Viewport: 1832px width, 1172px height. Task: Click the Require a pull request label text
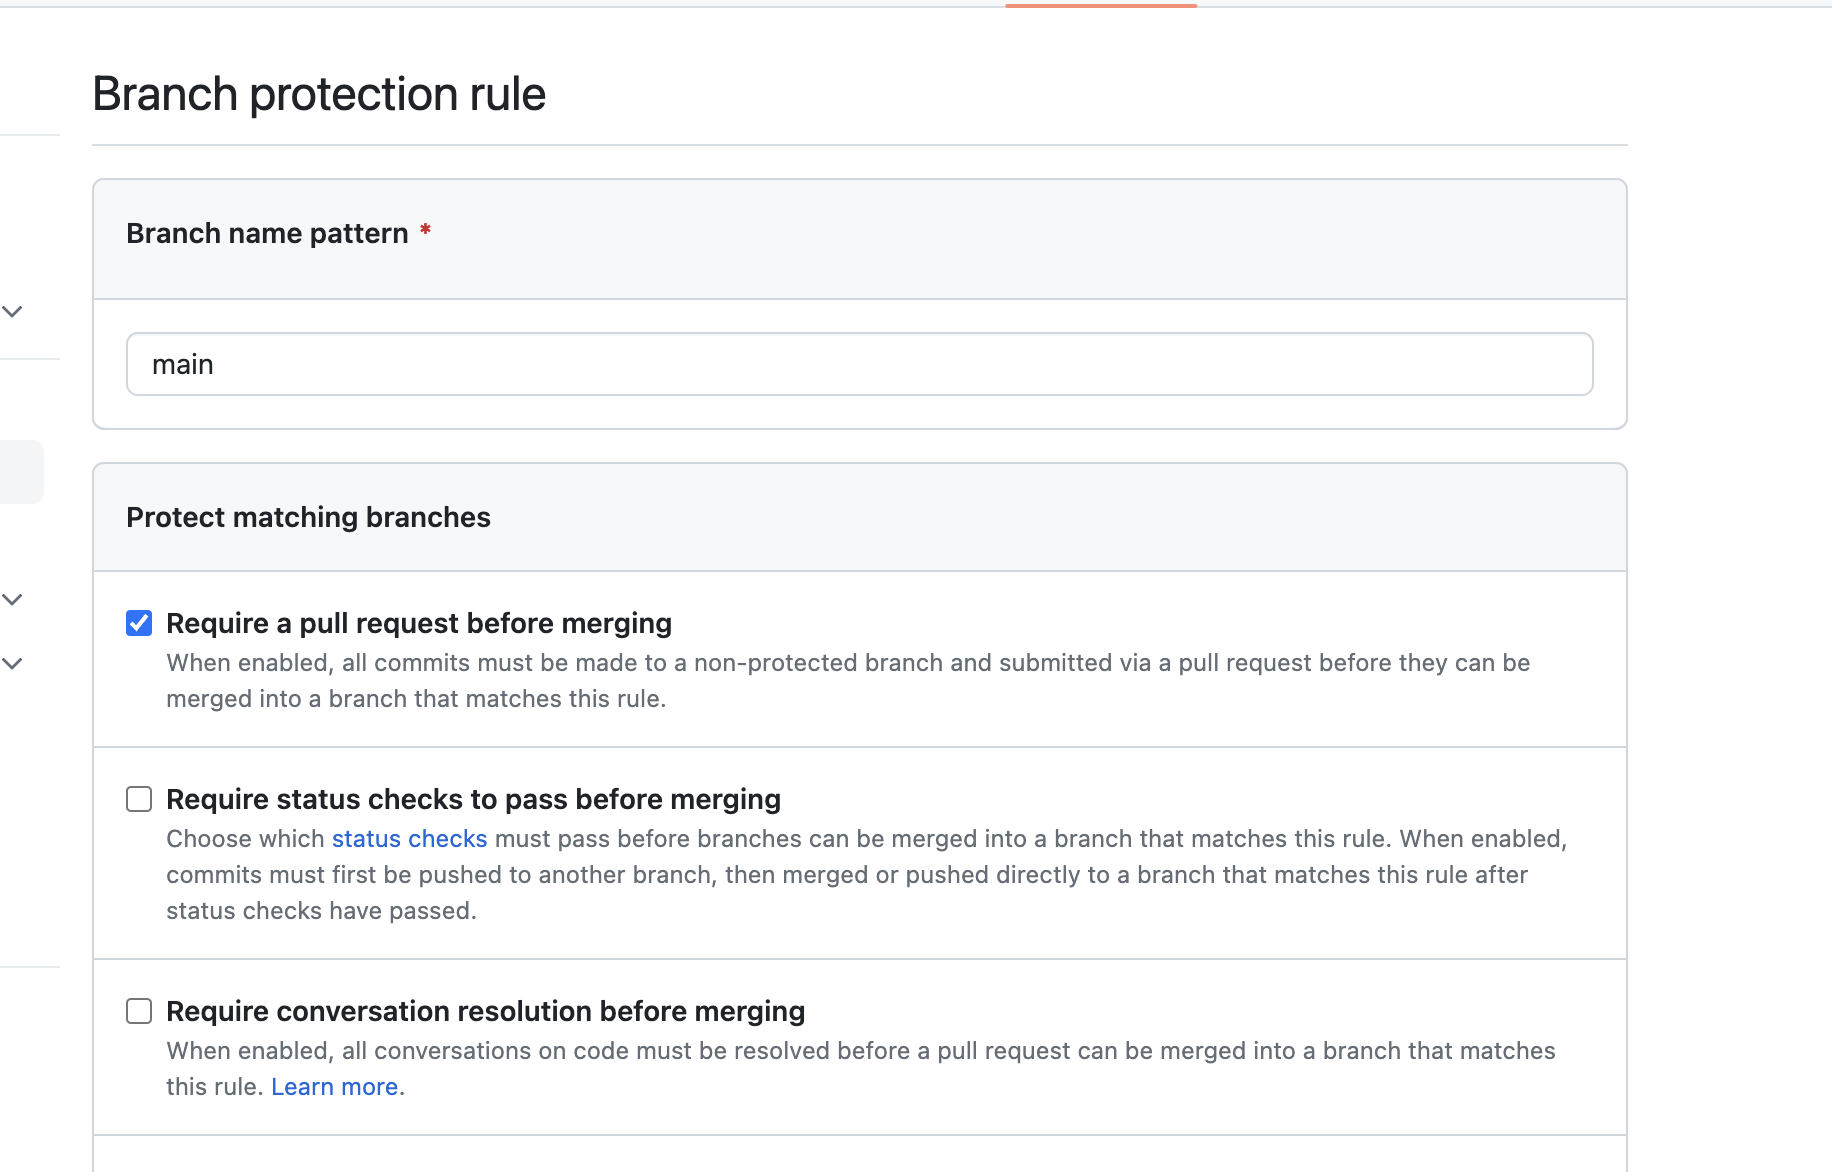419,623
